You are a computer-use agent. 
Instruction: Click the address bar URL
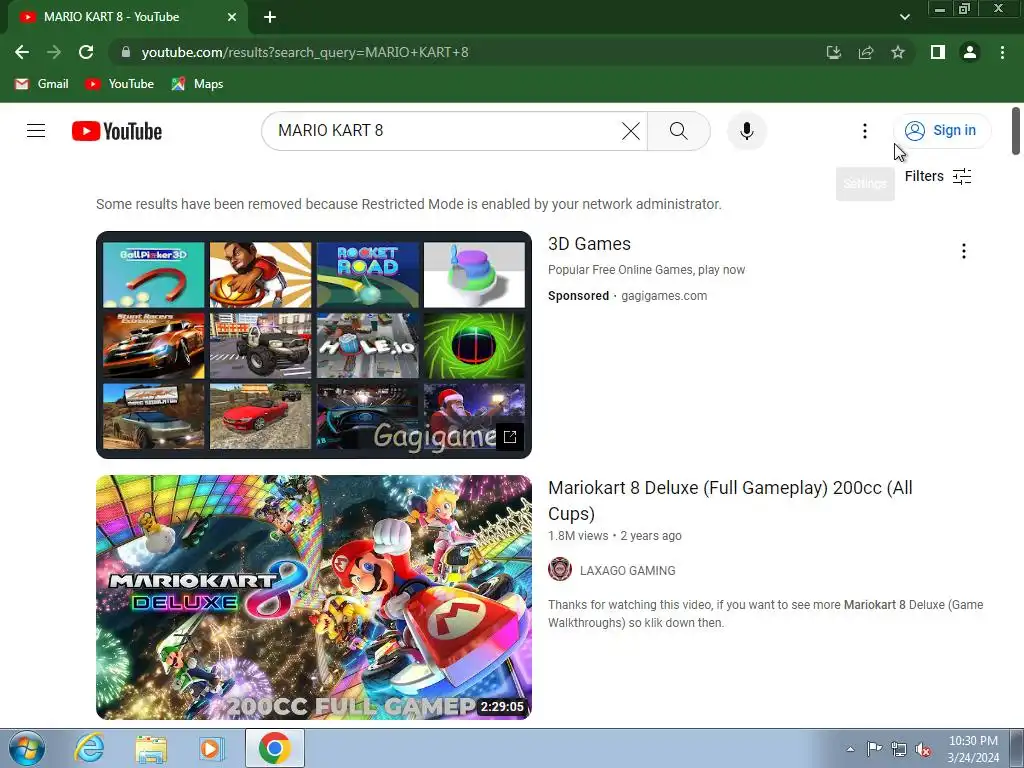[x=305, y=52]
